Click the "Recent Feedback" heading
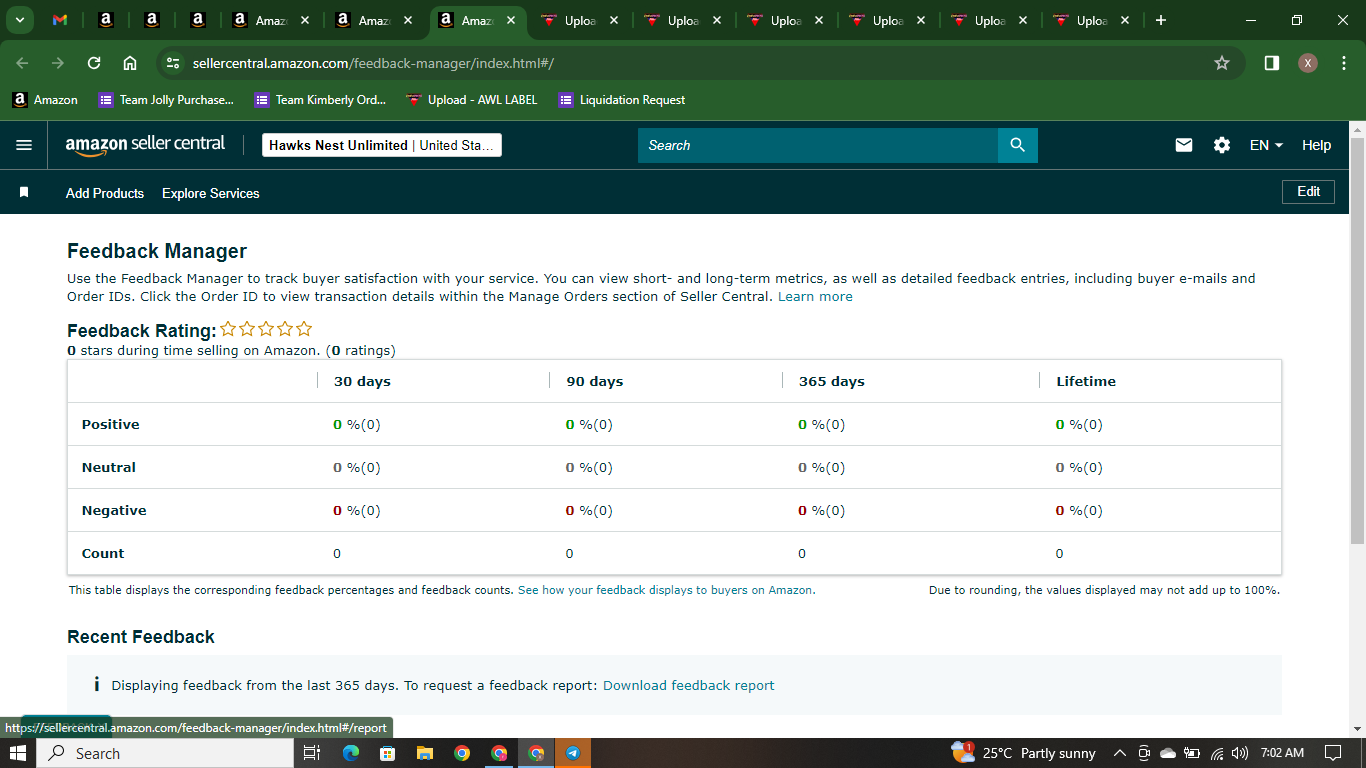The width and height of the screenshot is (1366, 768). (x=141, y=637)
